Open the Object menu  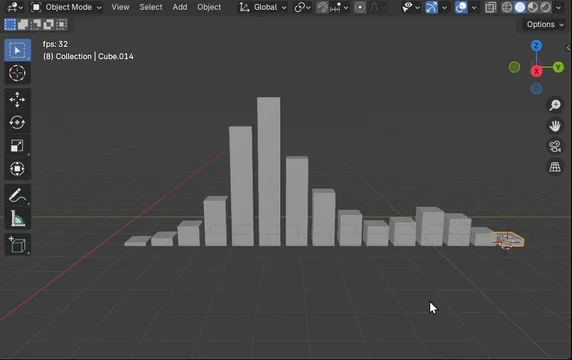(209, 7)
